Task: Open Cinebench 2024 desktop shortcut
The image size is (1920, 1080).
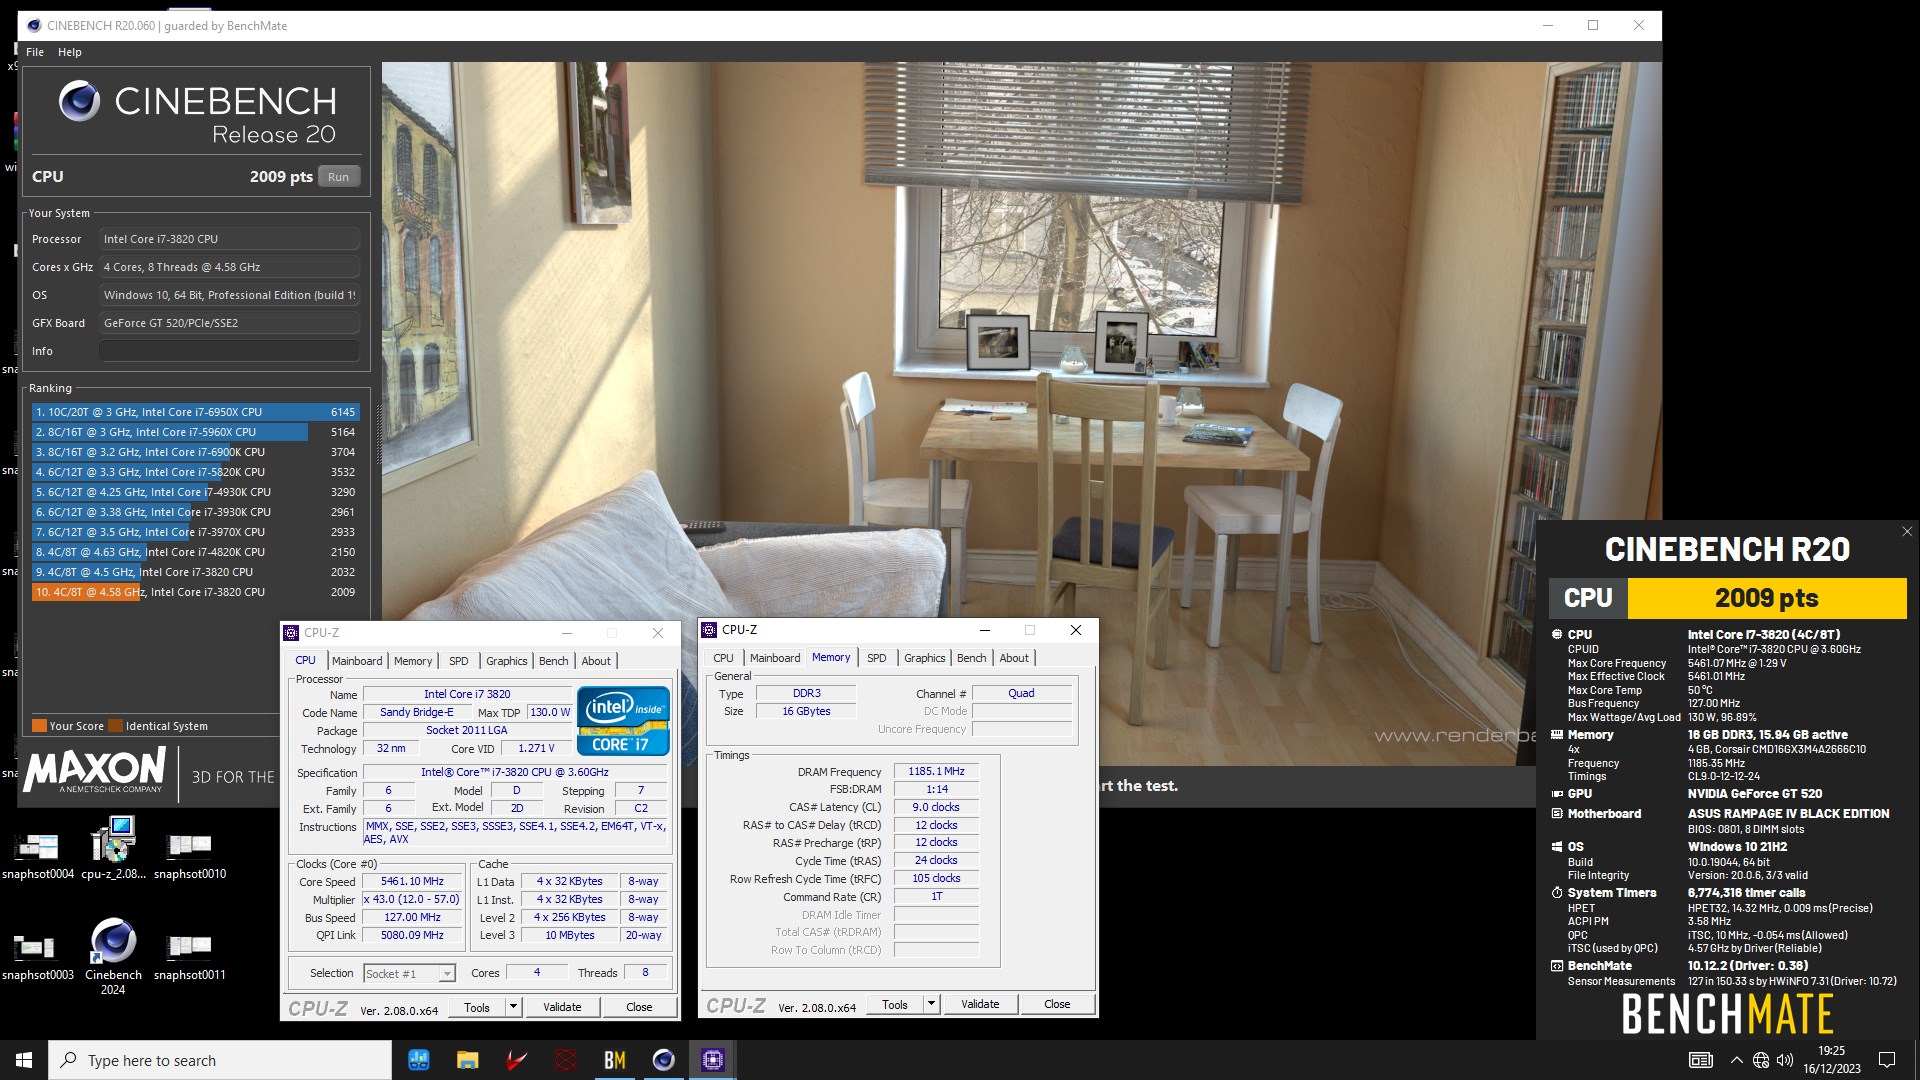Action: (113, 957)
